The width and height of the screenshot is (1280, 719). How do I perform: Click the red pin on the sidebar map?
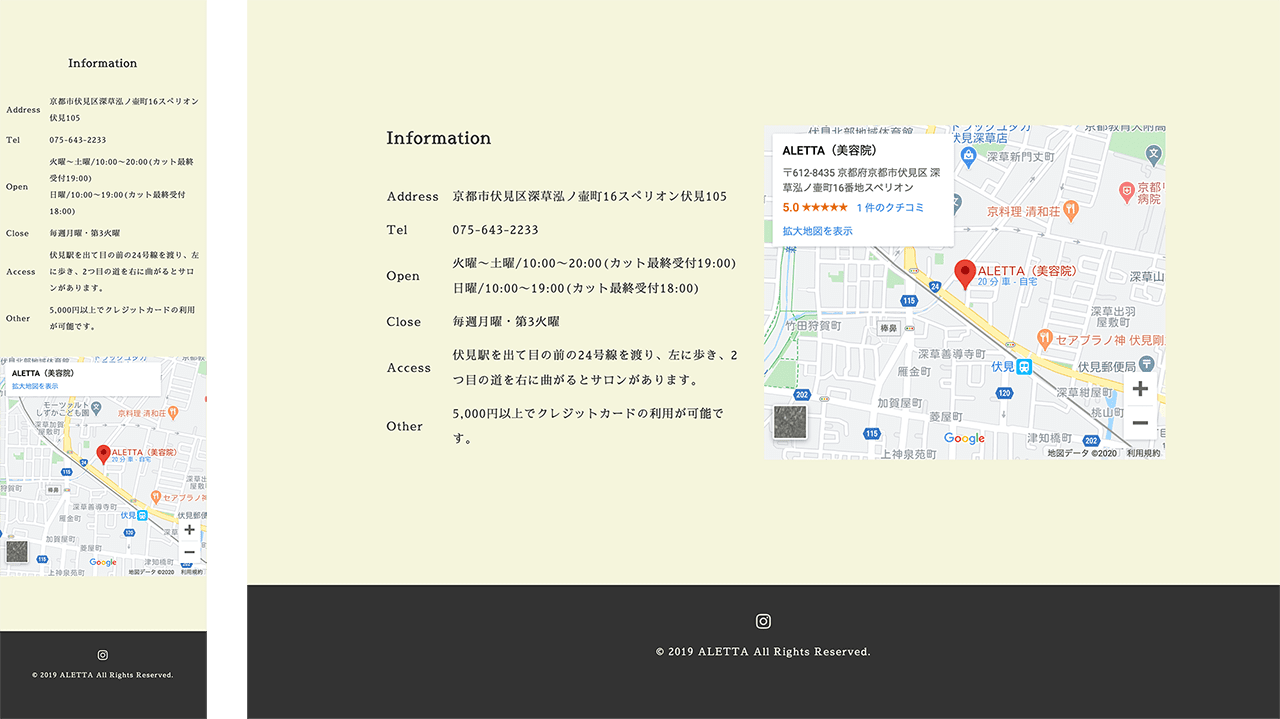coord(105,453)
